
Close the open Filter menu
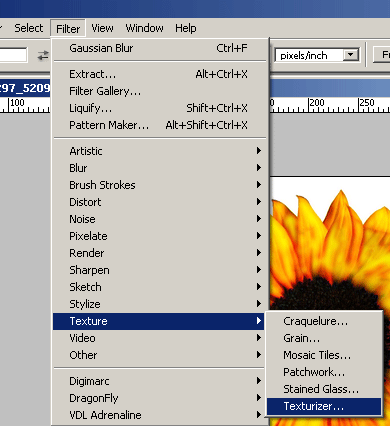coord(68,29)
